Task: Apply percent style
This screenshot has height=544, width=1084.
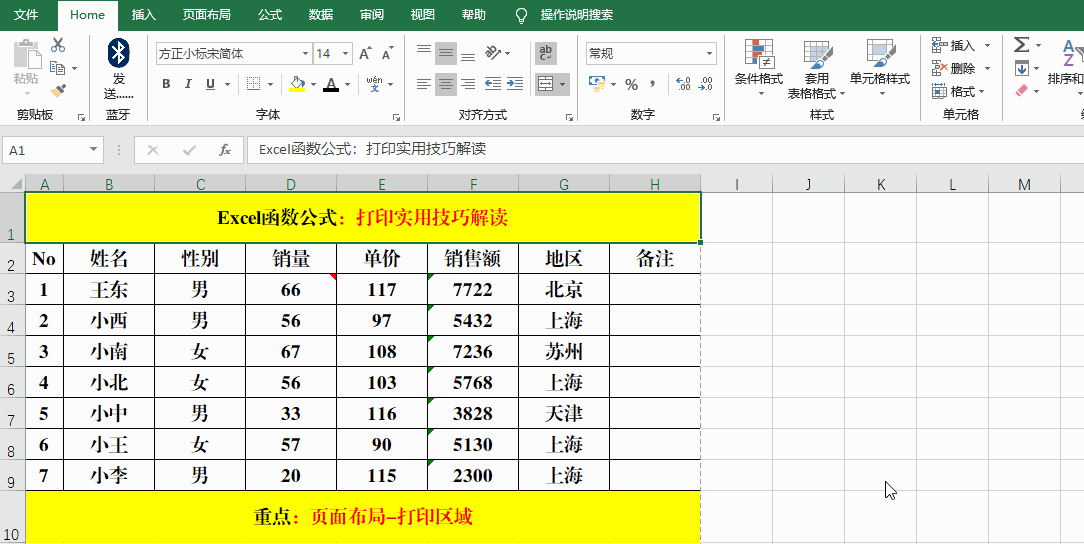Action: (x=631, y=84)
